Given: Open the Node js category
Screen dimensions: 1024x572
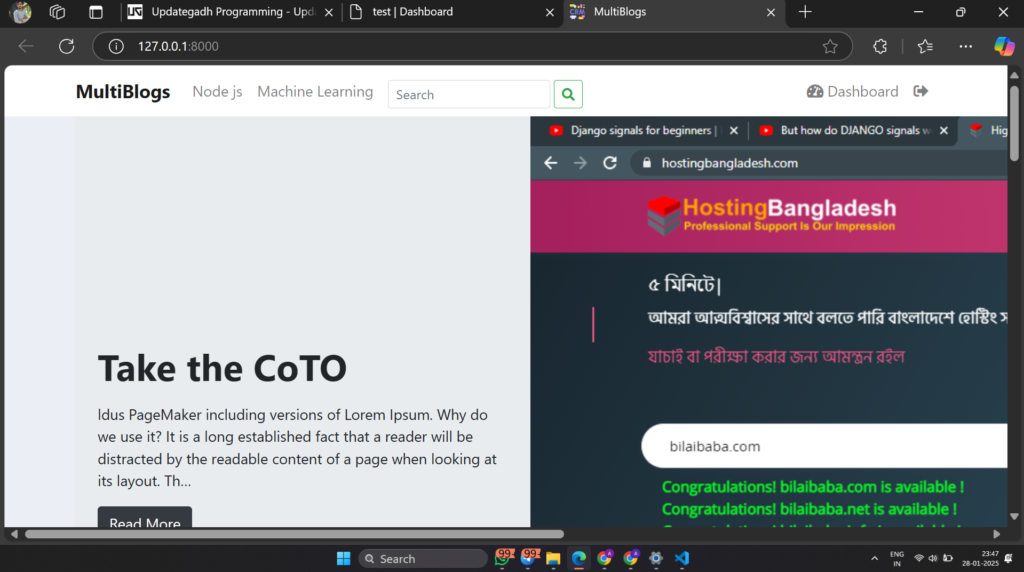Looking at the screenshot, I should [217, 91].
